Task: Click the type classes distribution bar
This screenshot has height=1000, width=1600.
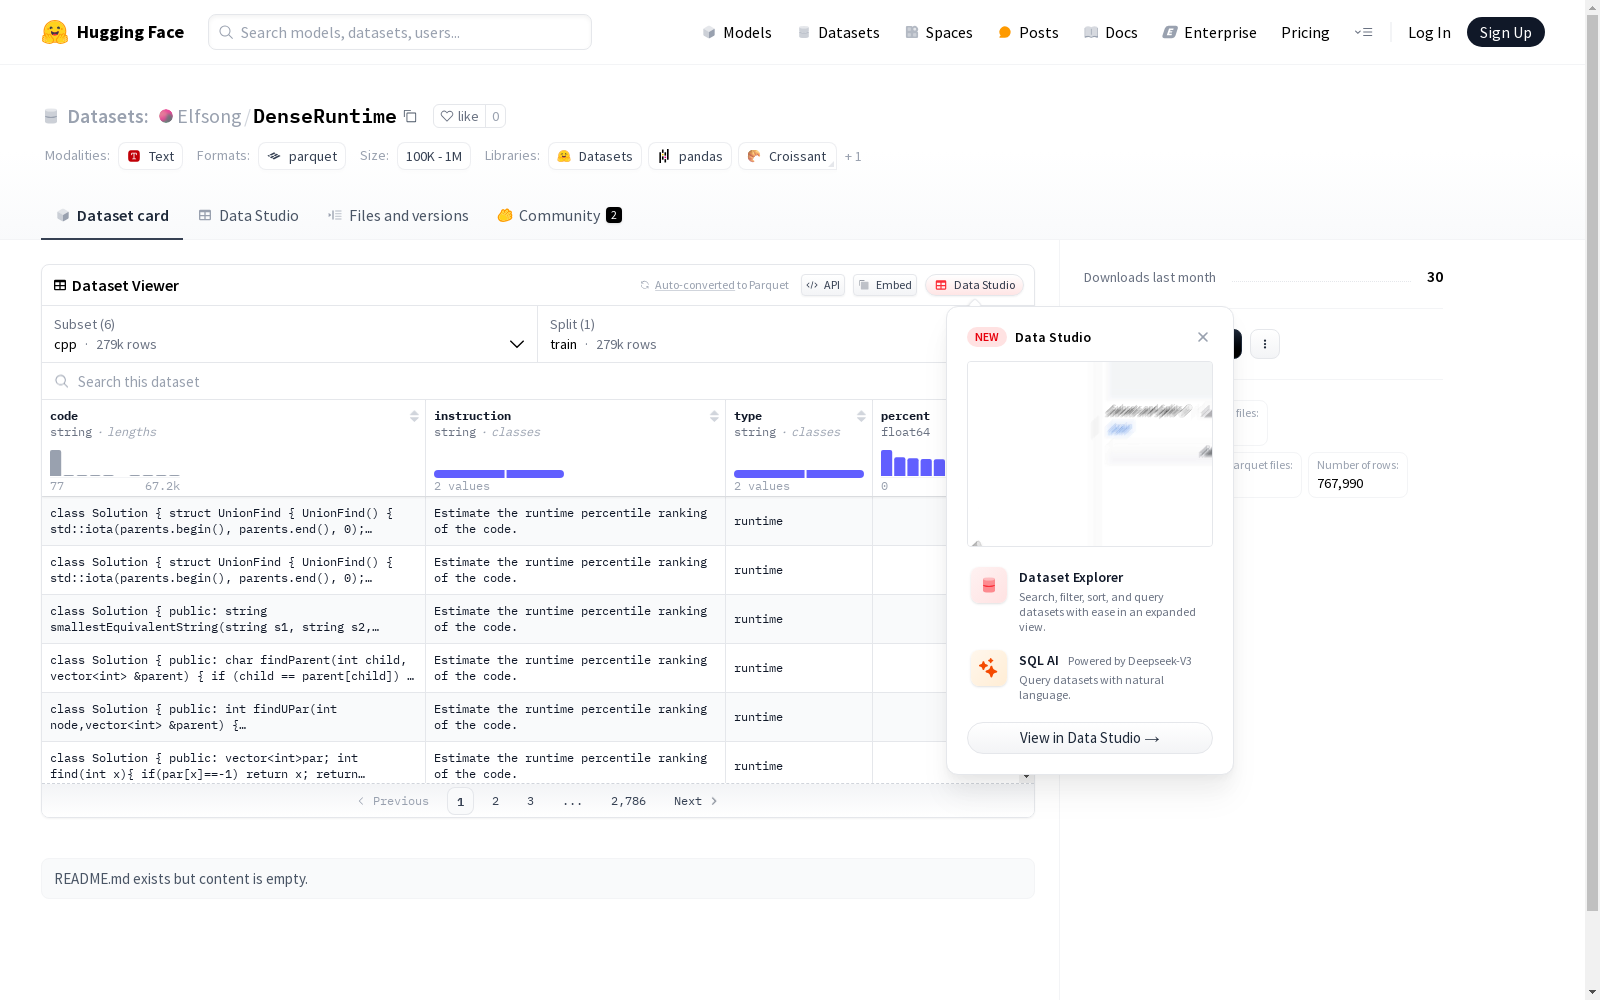Action: (799, 474)
